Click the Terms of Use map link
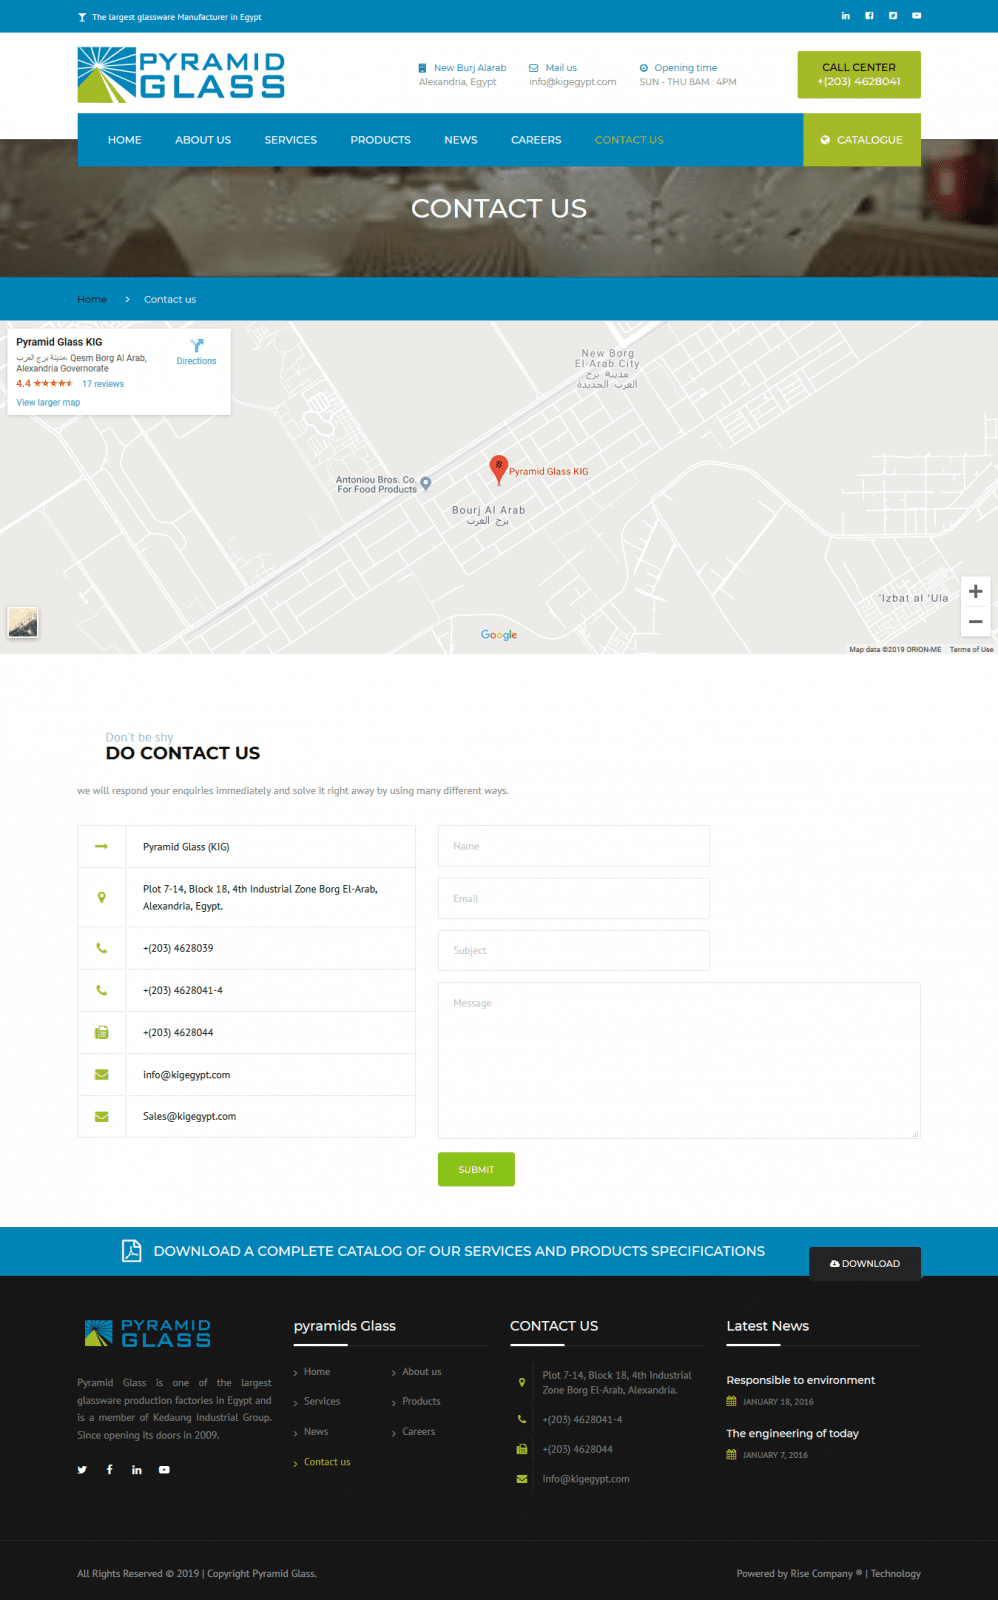The width and height of the screenshot is (998, 1600). point(971,649)
